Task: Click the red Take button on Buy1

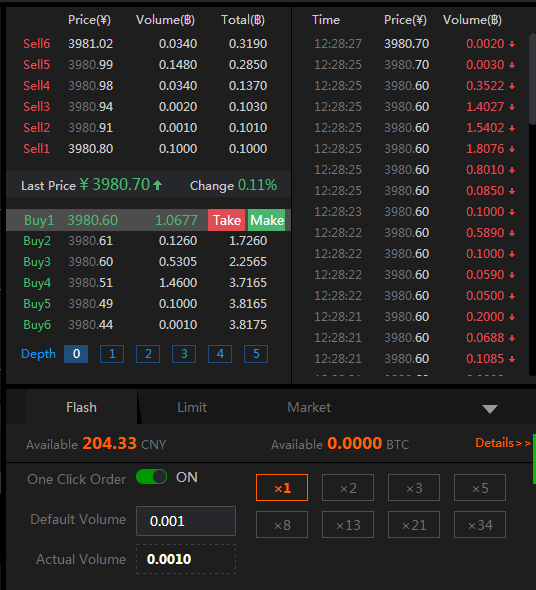Action: coord(227,220)
